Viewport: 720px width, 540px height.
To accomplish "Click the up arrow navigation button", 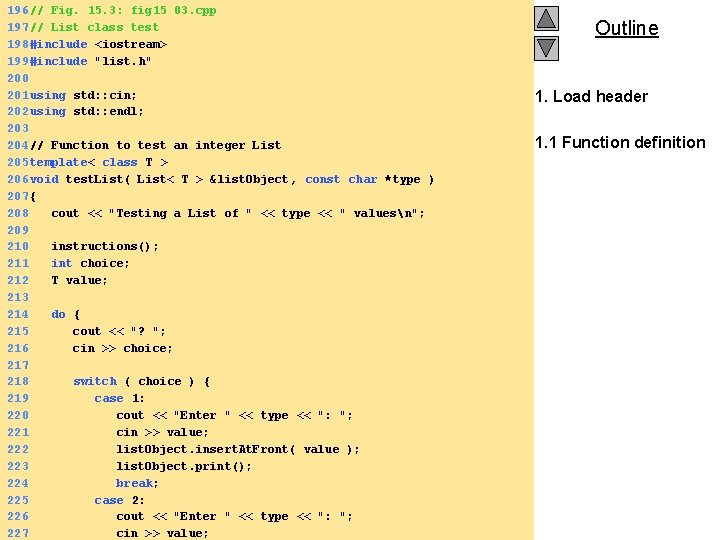I will [x=546, y=18].
